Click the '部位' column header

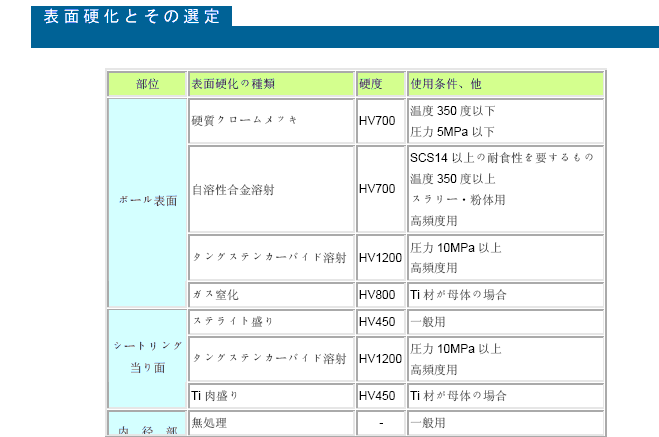tap(147, 84)
